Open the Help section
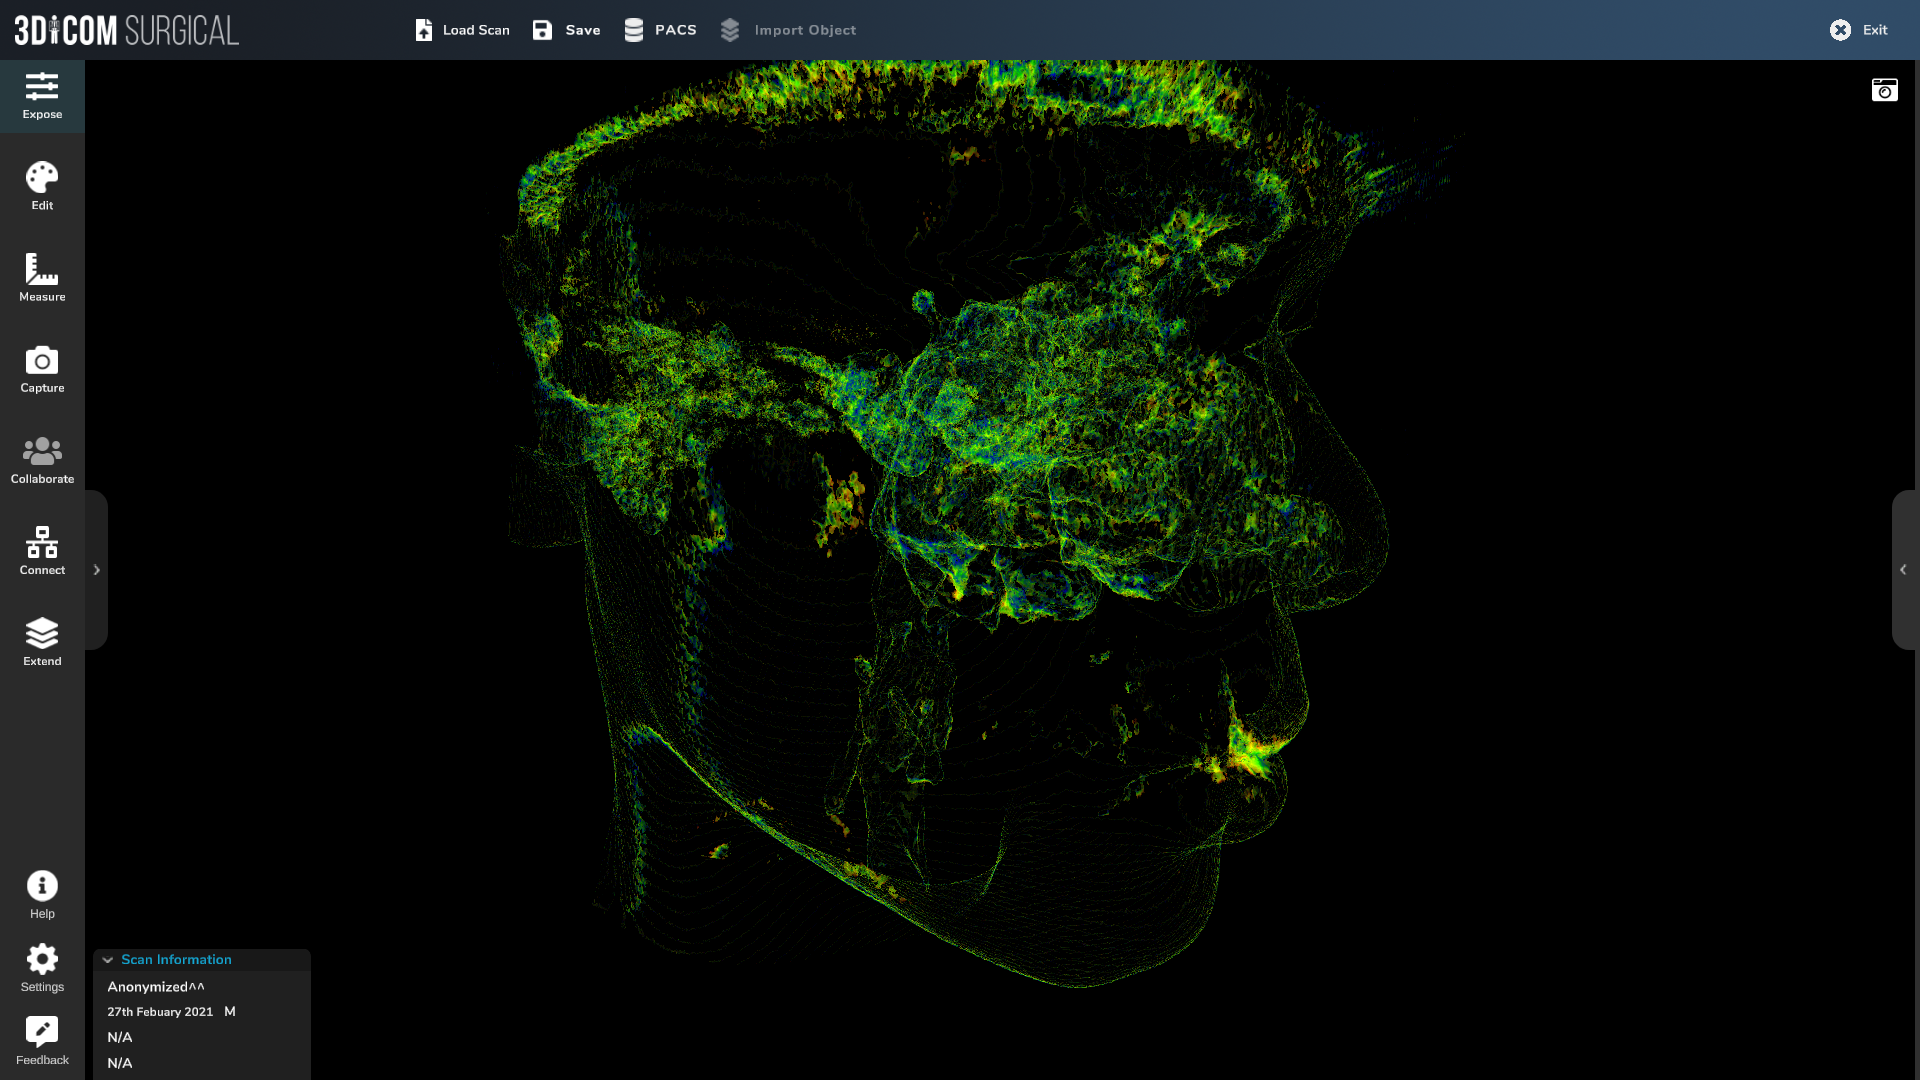 (x=42, y=894)
